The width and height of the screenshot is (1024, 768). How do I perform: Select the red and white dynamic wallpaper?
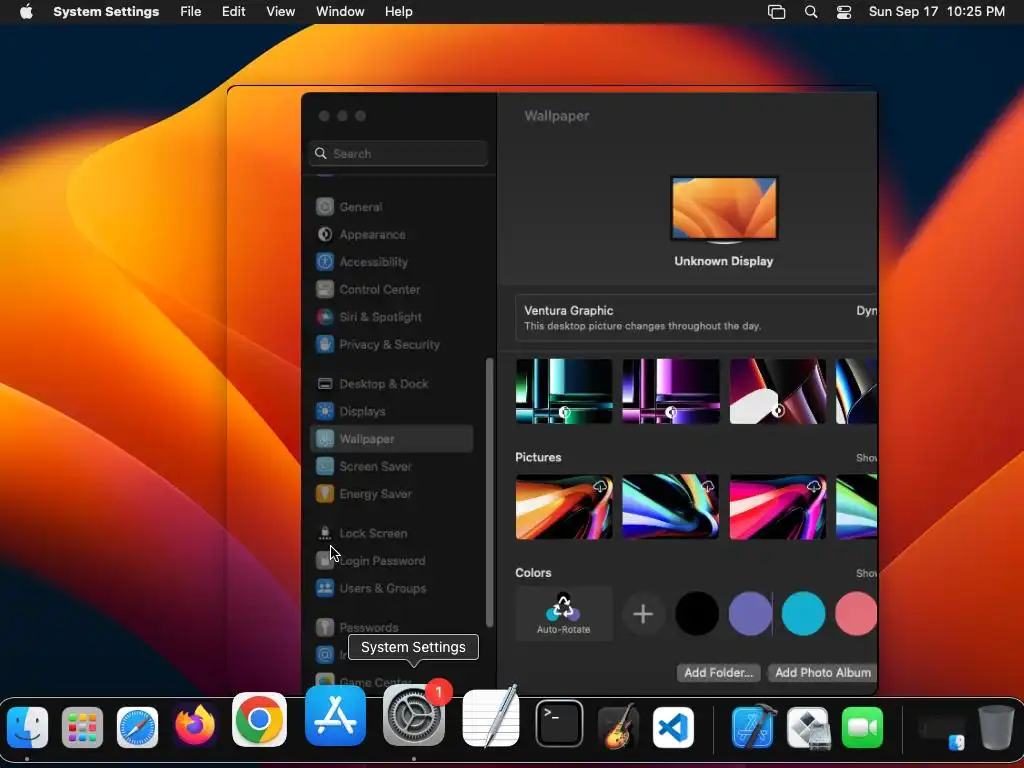click(x=778, y=391)
